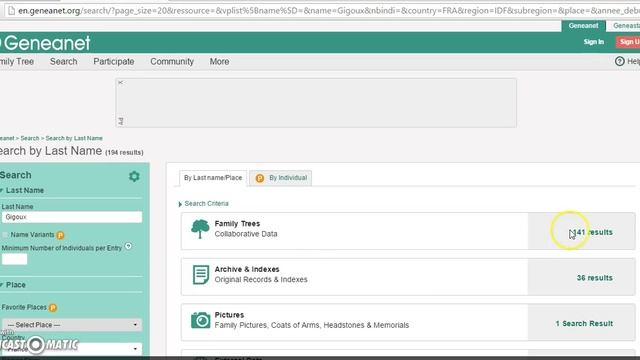Open the Community menu
The height and width of the screenshot is (360, 640).
tap(172, 62)
